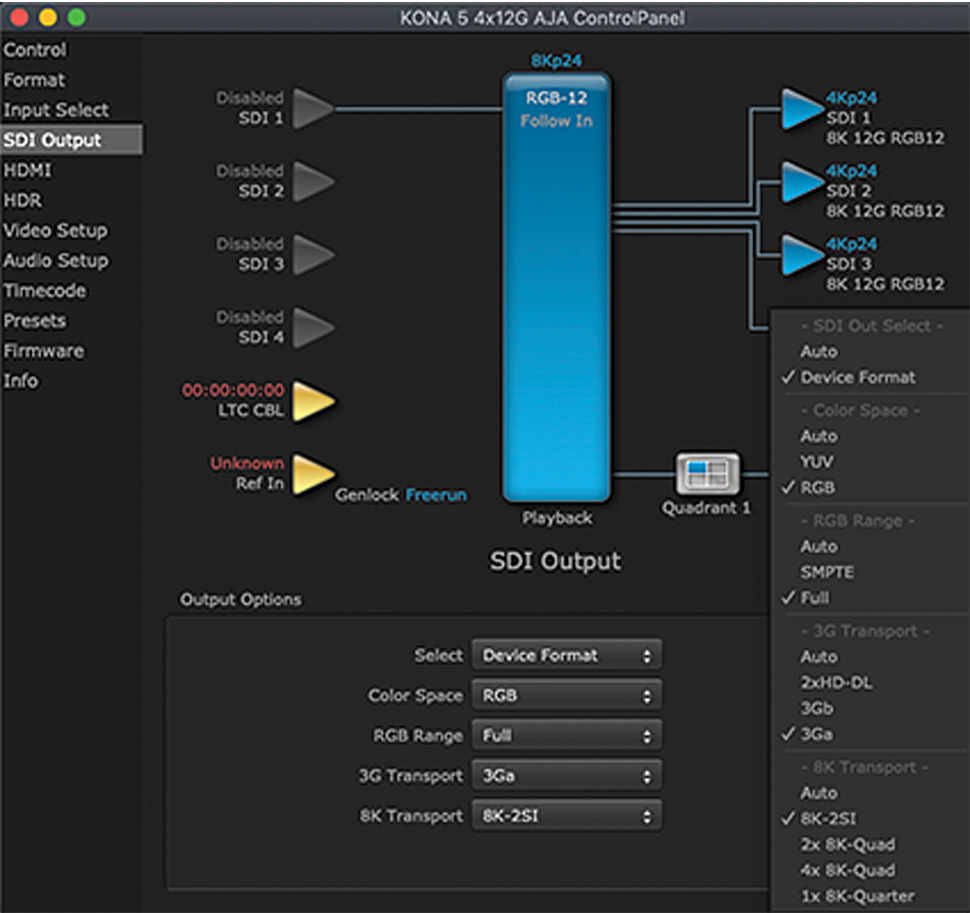Screen dimensions: 970x913
Task: Click the 4Kp24 label beside SDI 2 output
Action: (851, 171)
